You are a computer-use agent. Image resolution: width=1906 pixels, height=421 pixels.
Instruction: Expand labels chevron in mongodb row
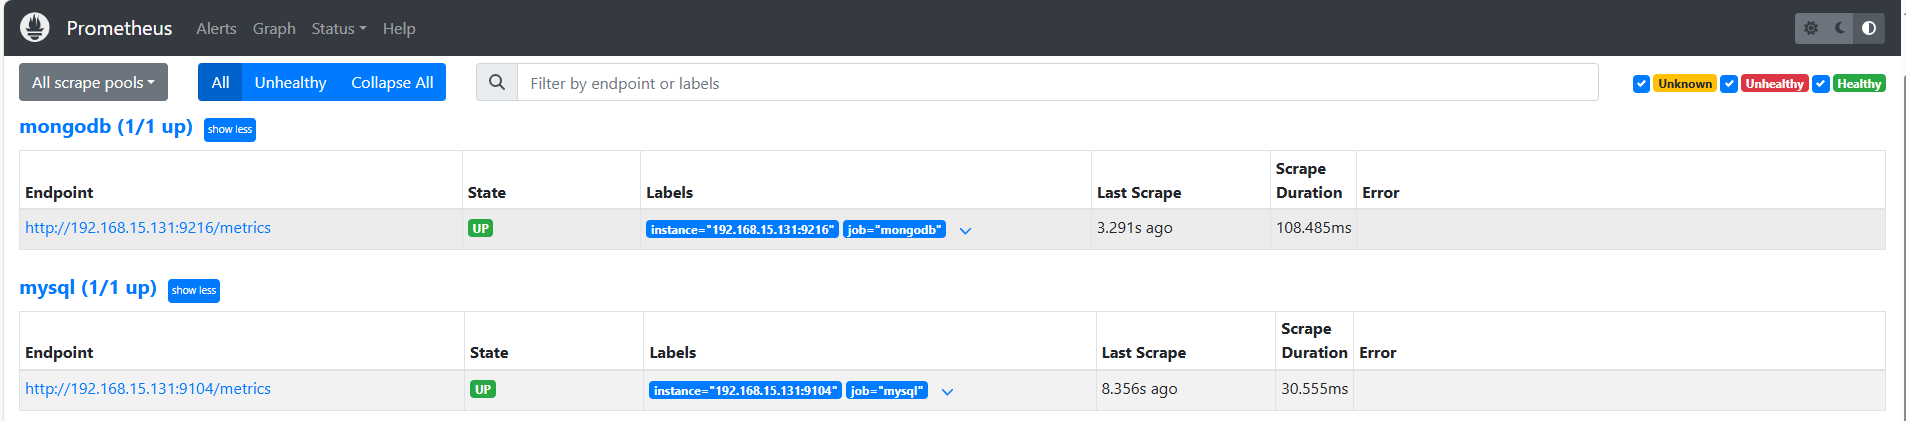point(965,231)
